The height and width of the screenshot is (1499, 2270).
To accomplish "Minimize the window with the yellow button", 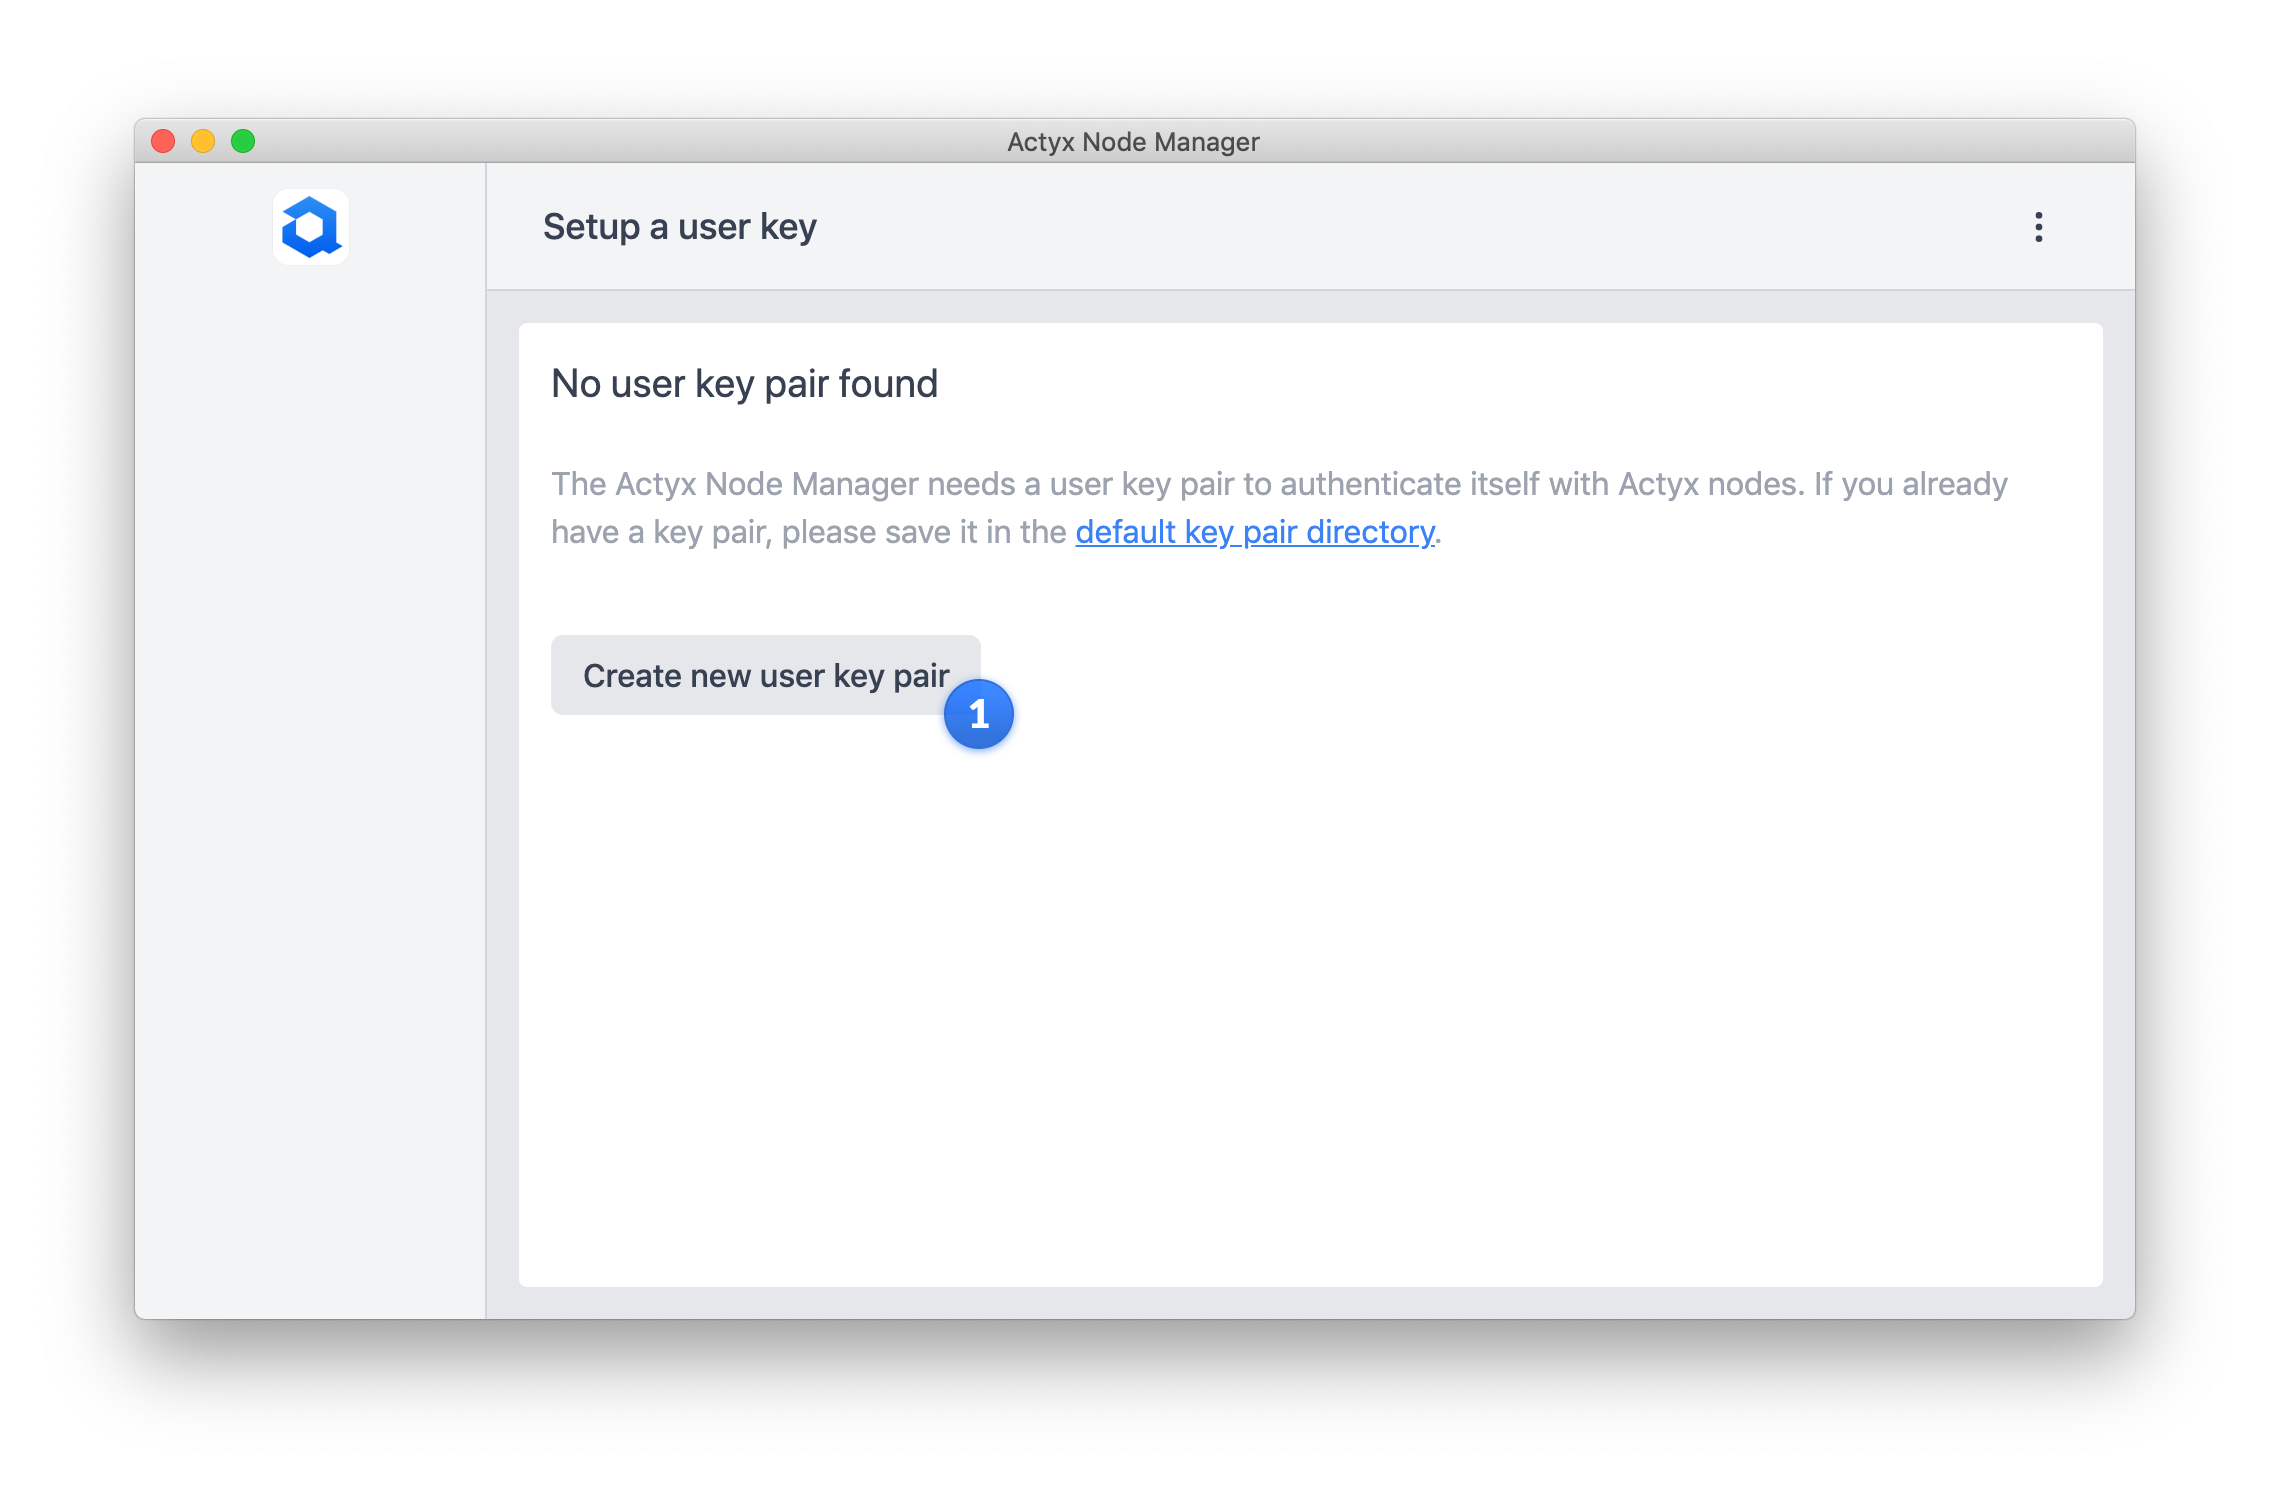I will click(203, 141).
